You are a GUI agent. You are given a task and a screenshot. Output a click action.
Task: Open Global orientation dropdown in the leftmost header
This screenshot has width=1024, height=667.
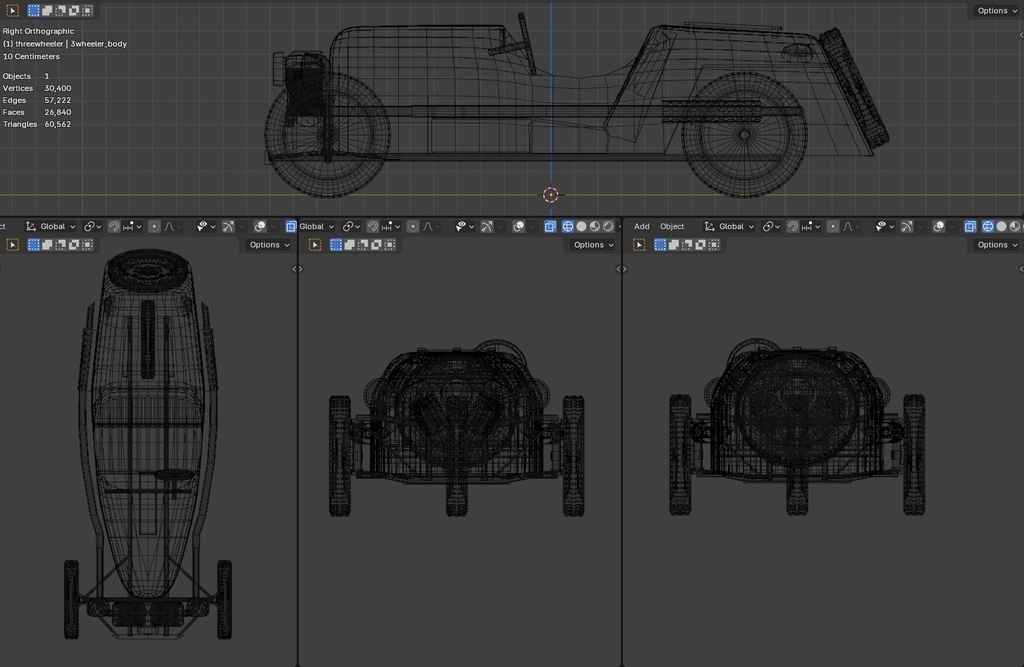51,226
